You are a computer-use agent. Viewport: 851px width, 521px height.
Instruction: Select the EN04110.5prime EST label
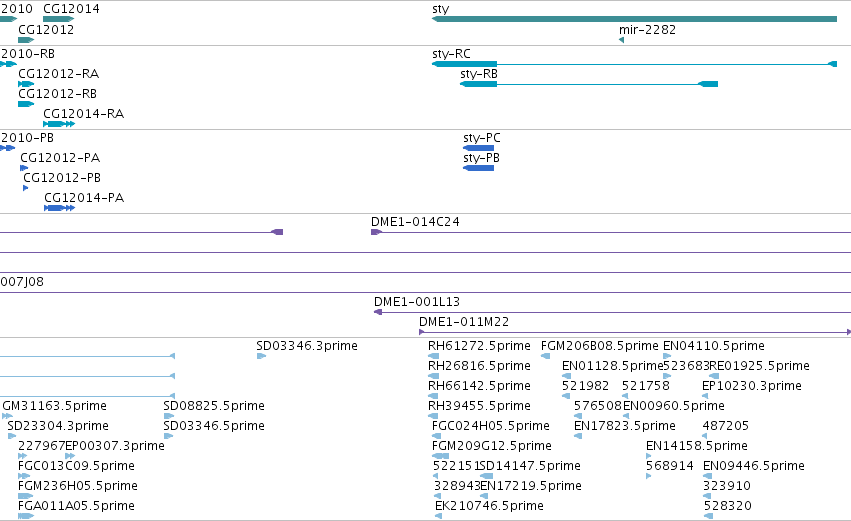click(714, 346)
